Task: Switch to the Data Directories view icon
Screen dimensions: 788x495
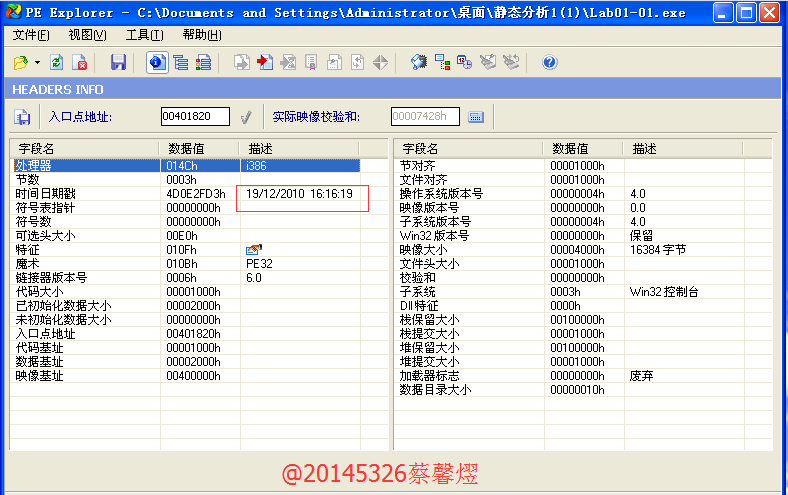Action: pyautogui.click(x=180, y=62)
